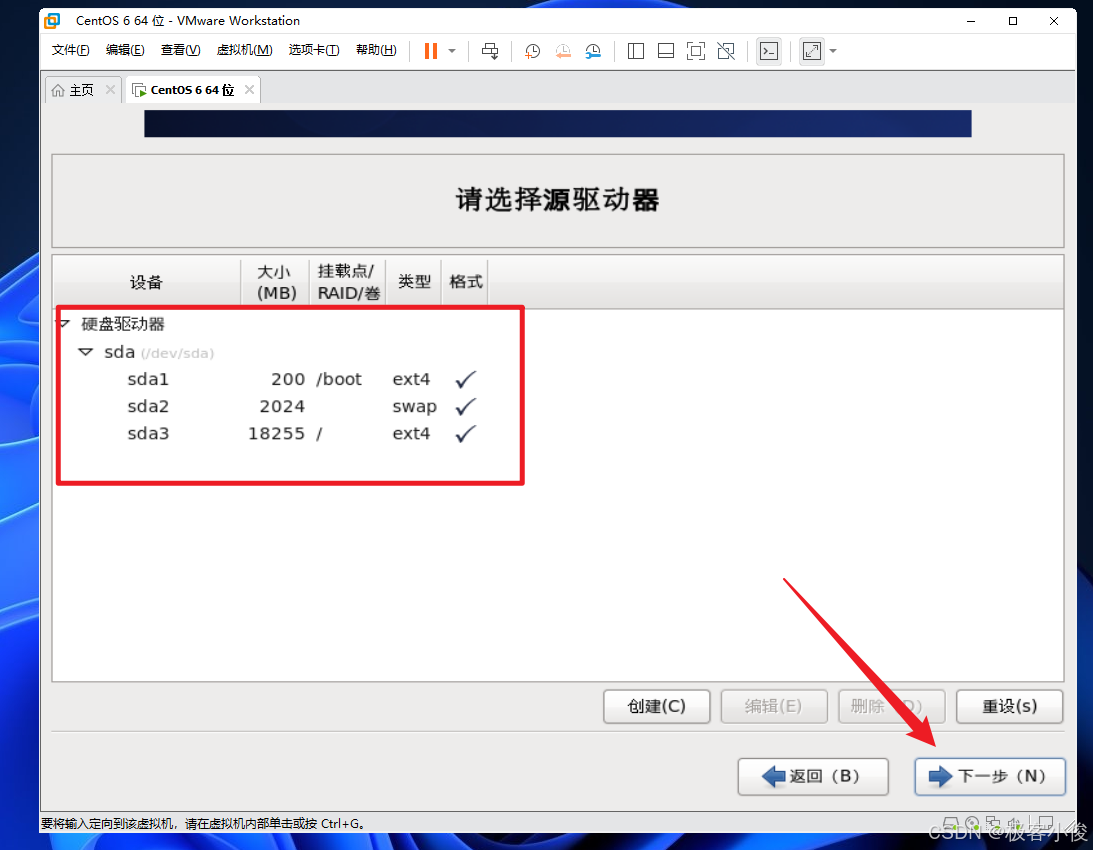Click the 200 size value for sda1

coord(288,379)
